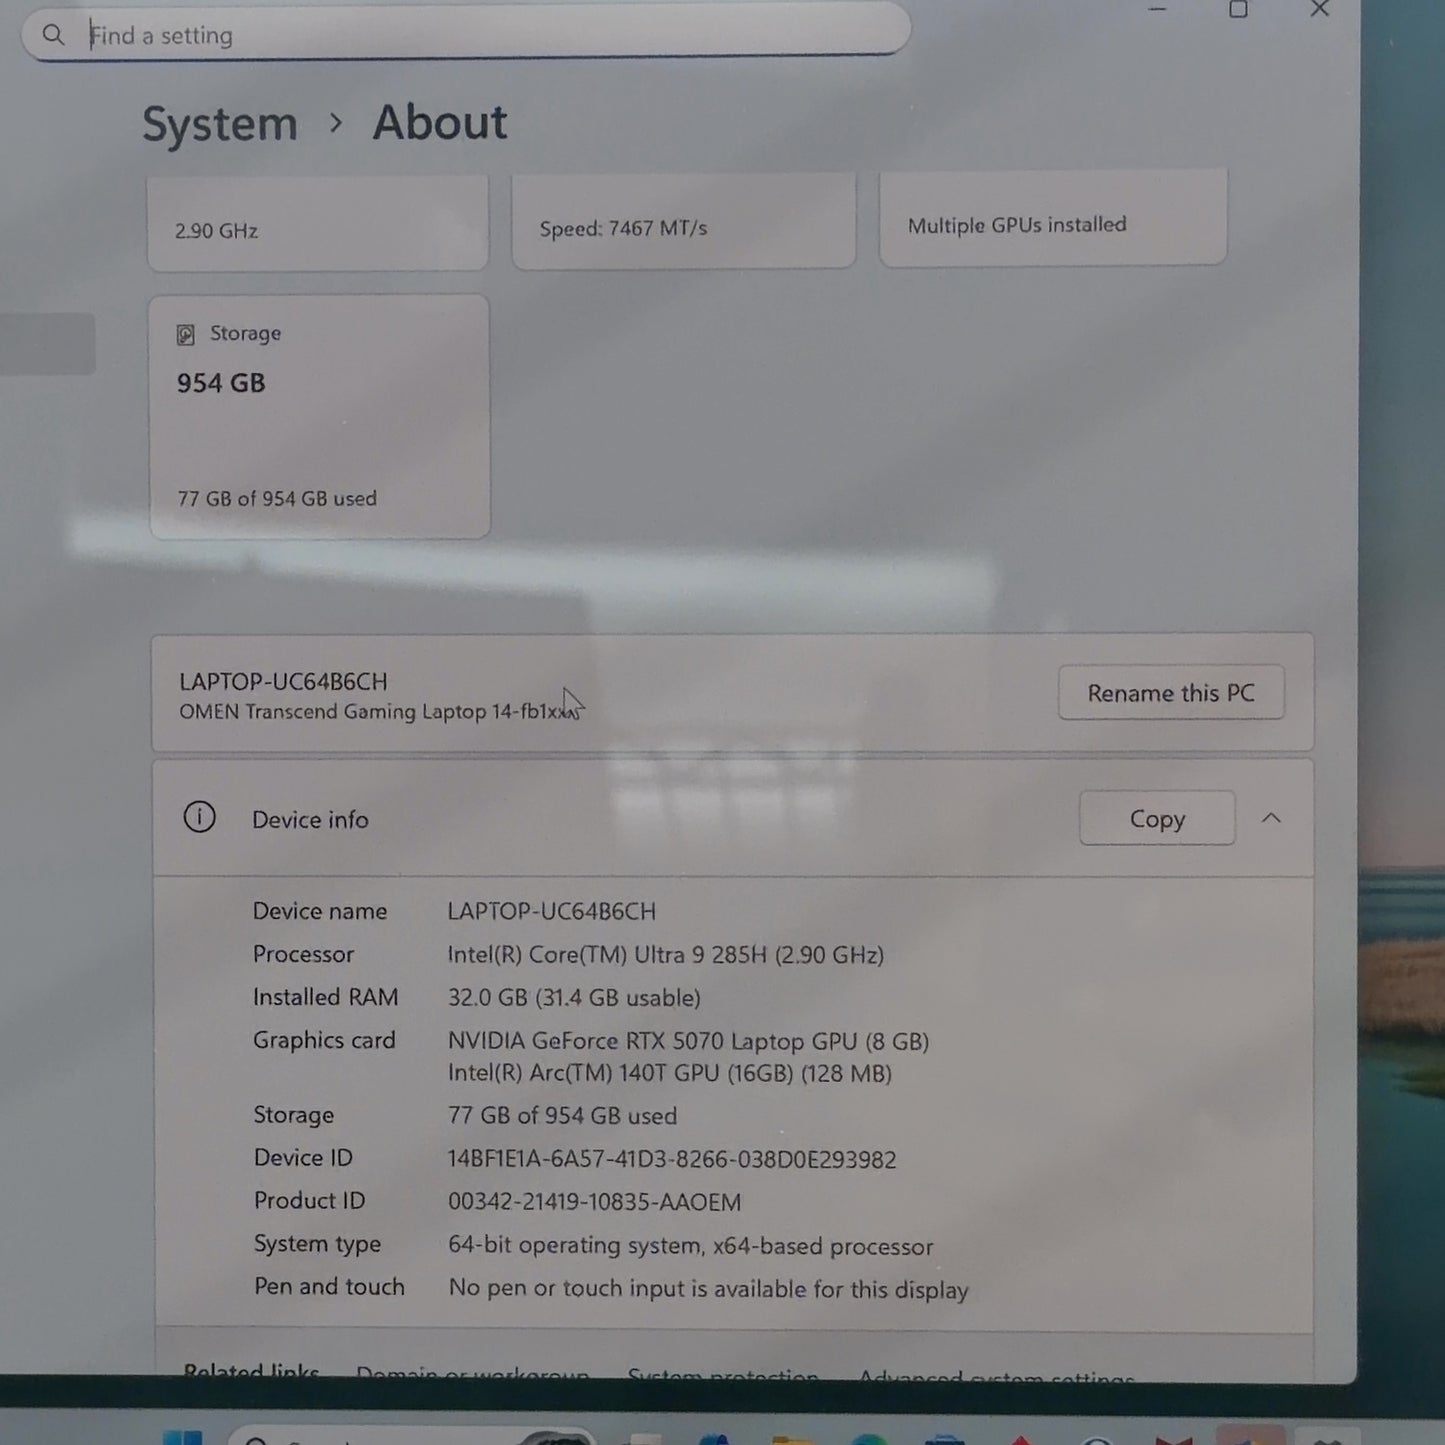The image size is (1445, 1445).
Task: Maximize the Settings window
Action: (1238, 10)
